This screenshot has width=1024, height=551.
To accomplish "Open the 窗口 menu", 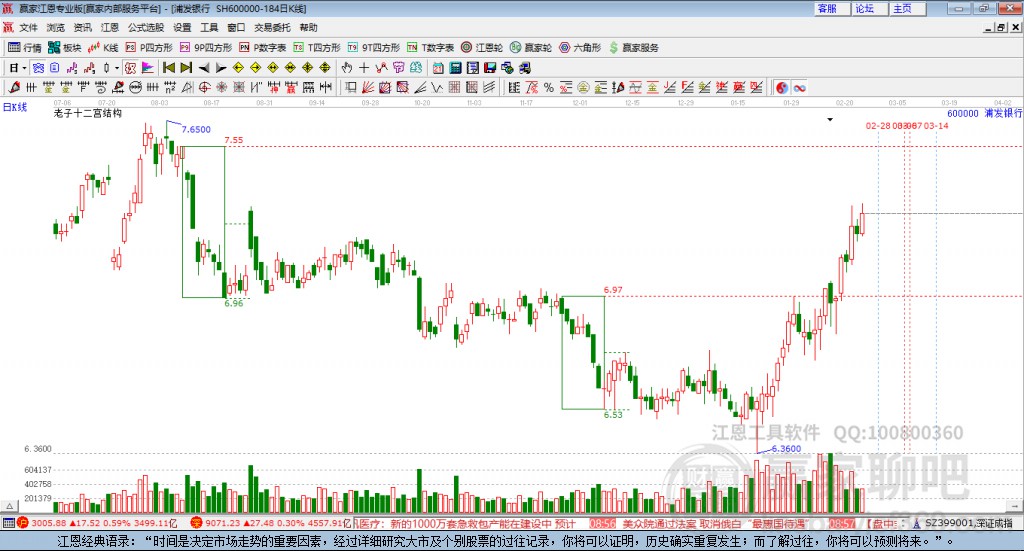I will tap(236, 27).
